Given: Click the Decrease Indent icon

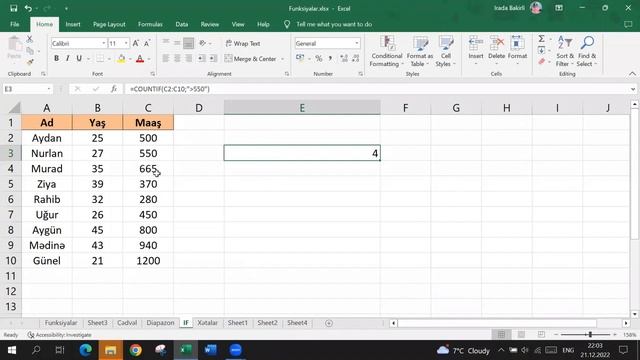Looking at the screenshot, I should click(201, 59).
